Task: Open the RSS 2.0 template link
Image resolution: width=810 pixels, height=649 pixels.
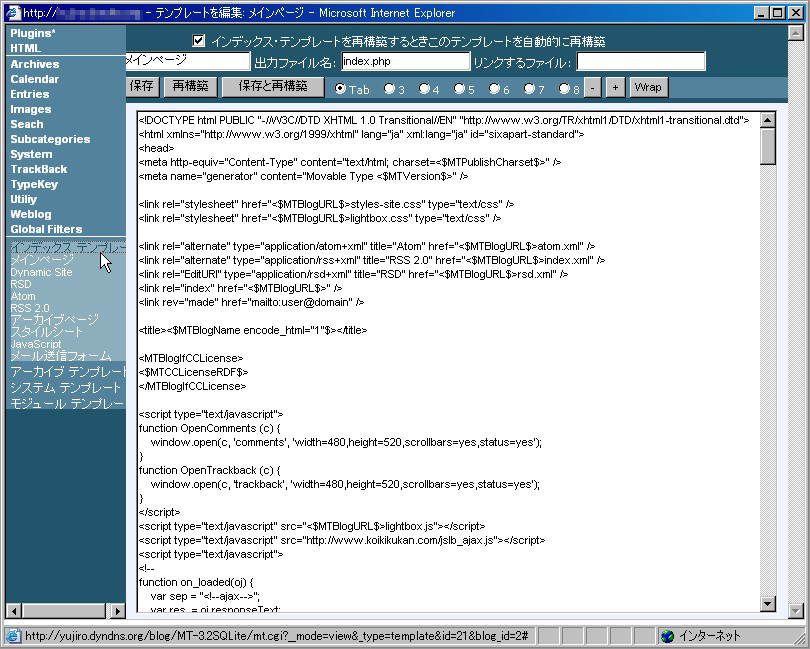Action: tap(30, 308)
